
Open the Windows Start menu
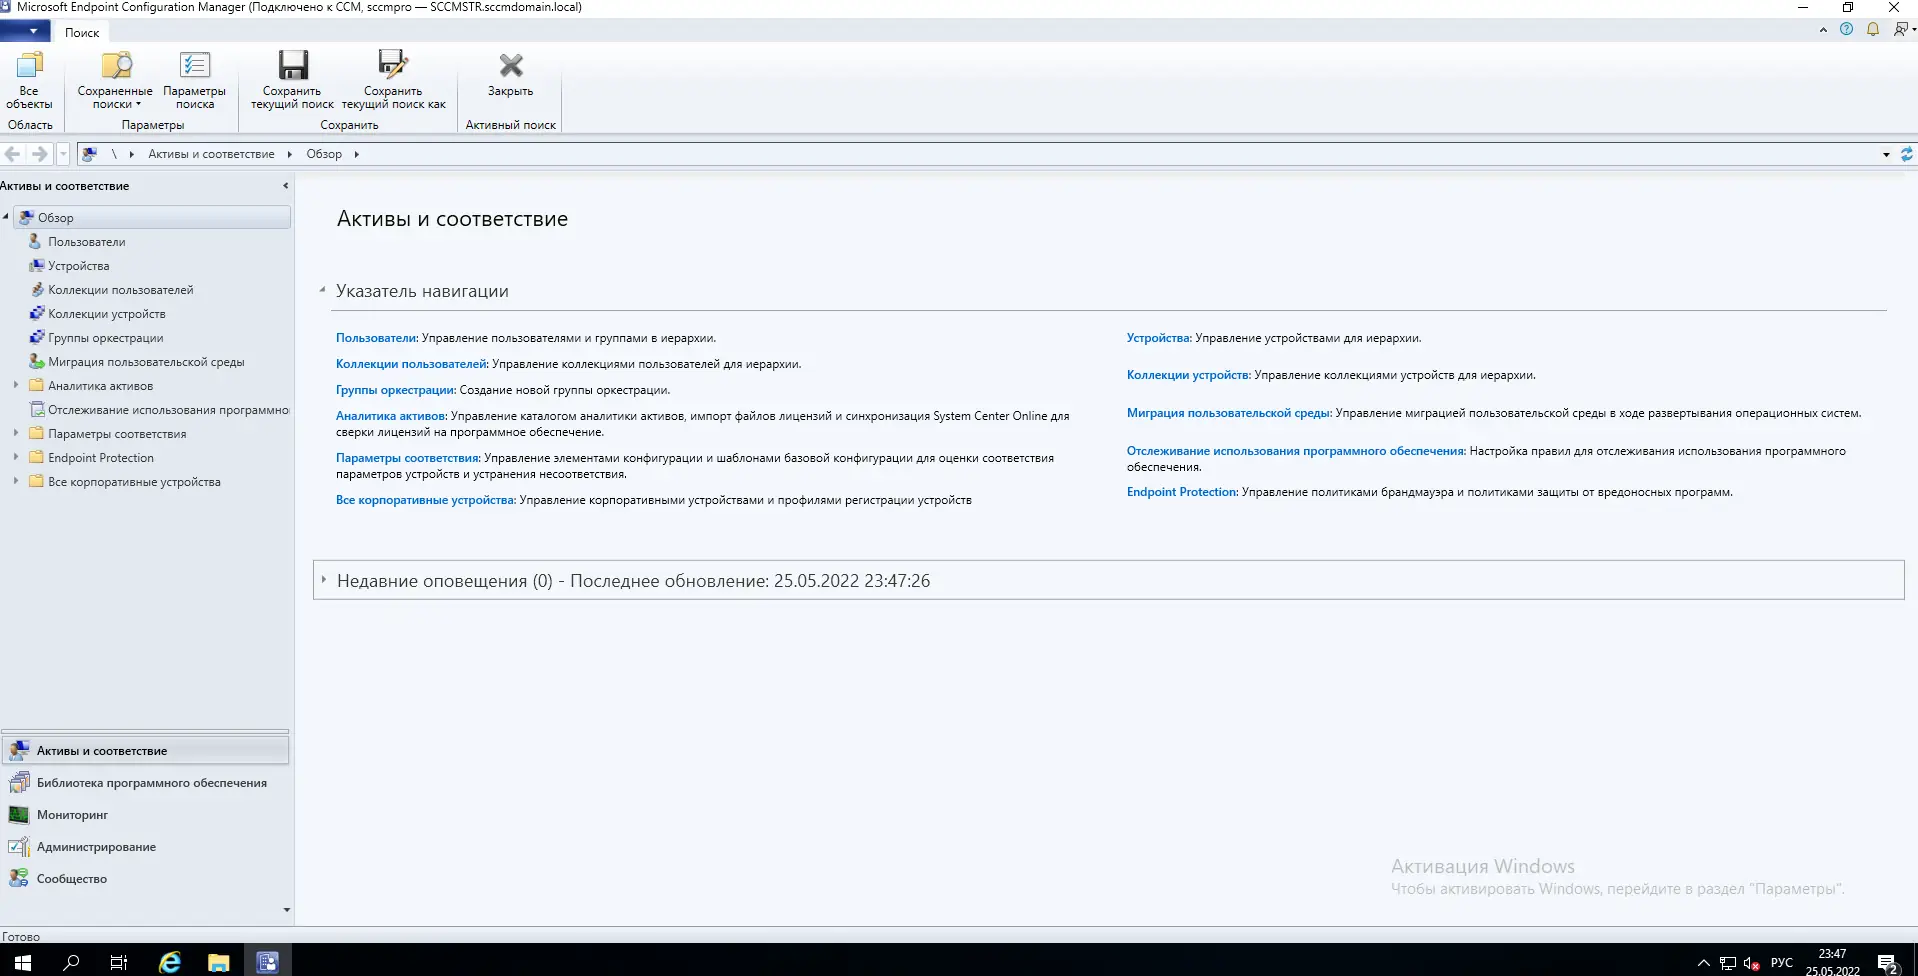click(x=23, y=962)
